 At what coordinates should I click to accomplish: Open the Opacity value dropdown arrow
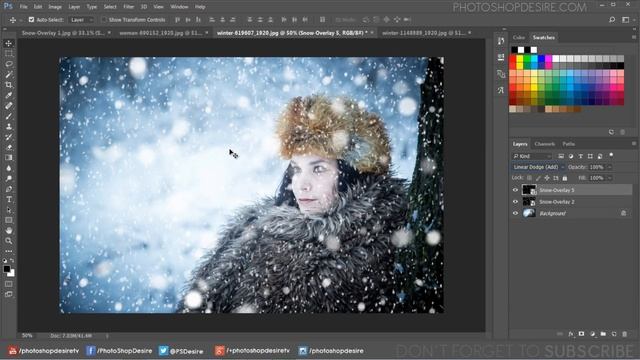pyautogui.click(x=610, y=167)
